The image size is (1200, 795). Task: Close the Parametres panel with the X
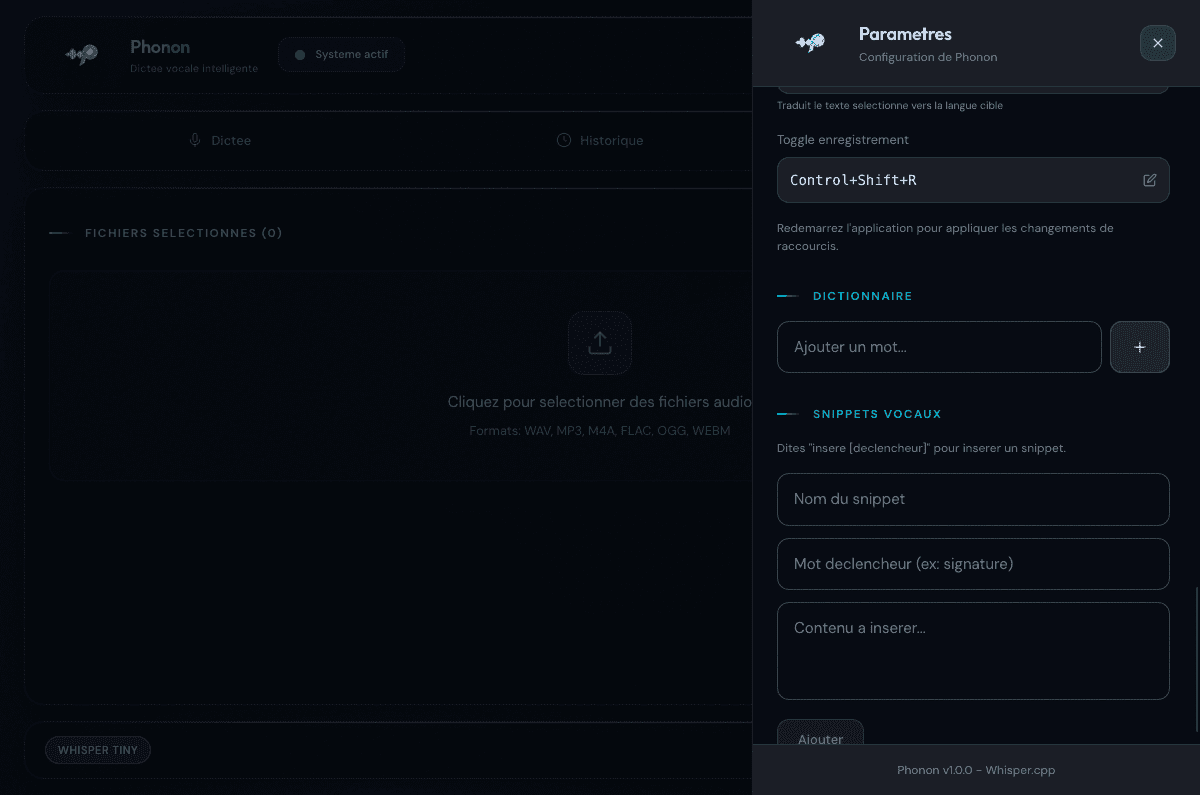click(1157, 43)
